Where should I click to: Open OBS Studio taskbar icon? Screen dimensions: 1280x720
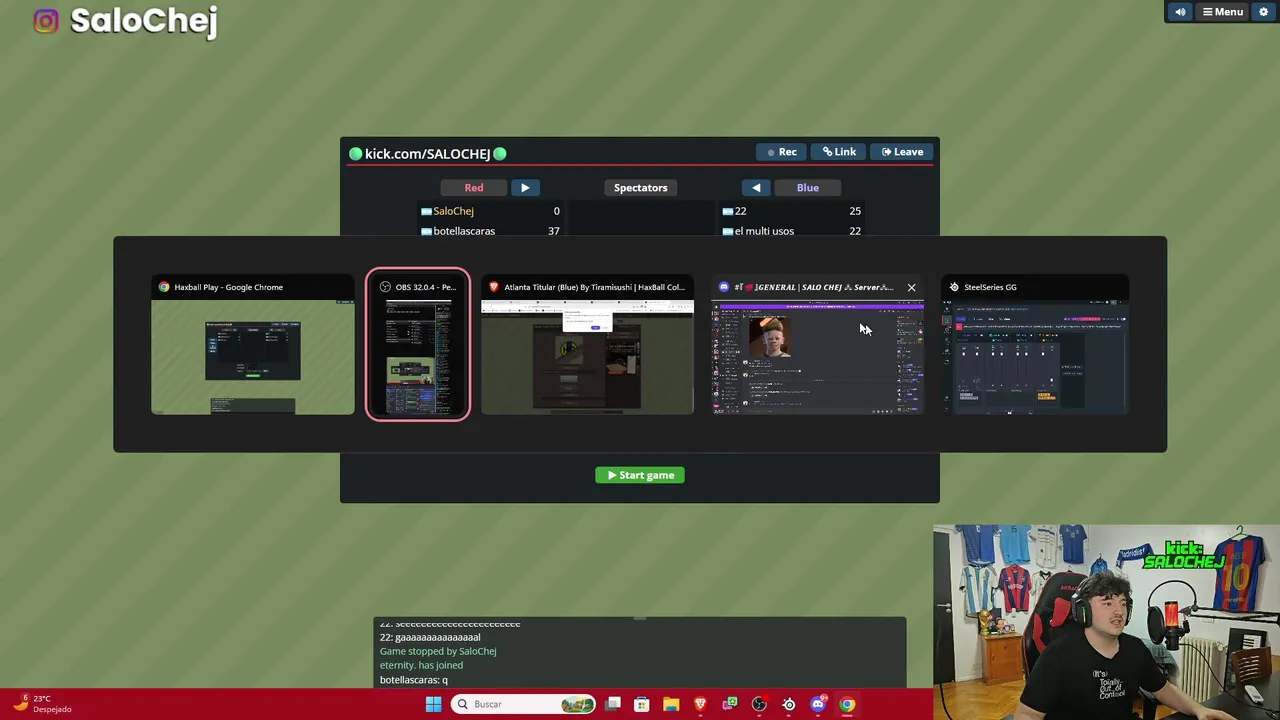coord(759,704)
